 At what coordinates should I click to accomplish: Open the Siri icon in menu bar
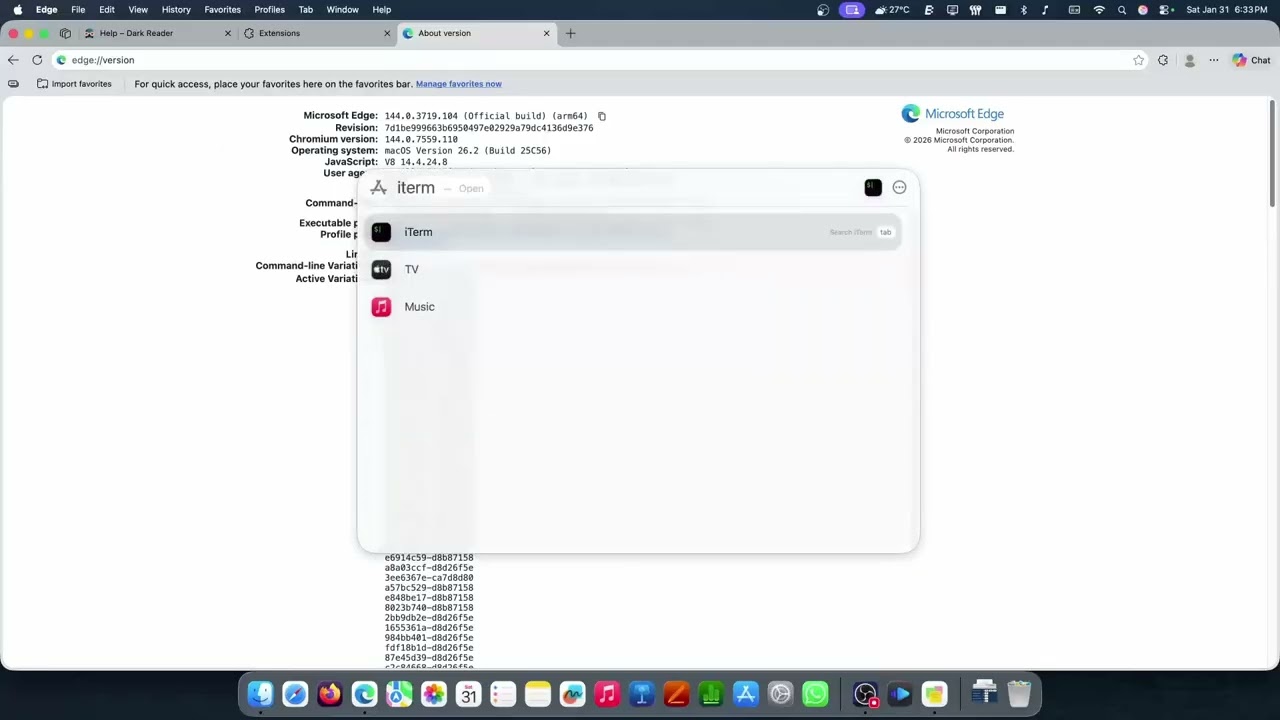pyautogui.click(x=1143, y=9)
